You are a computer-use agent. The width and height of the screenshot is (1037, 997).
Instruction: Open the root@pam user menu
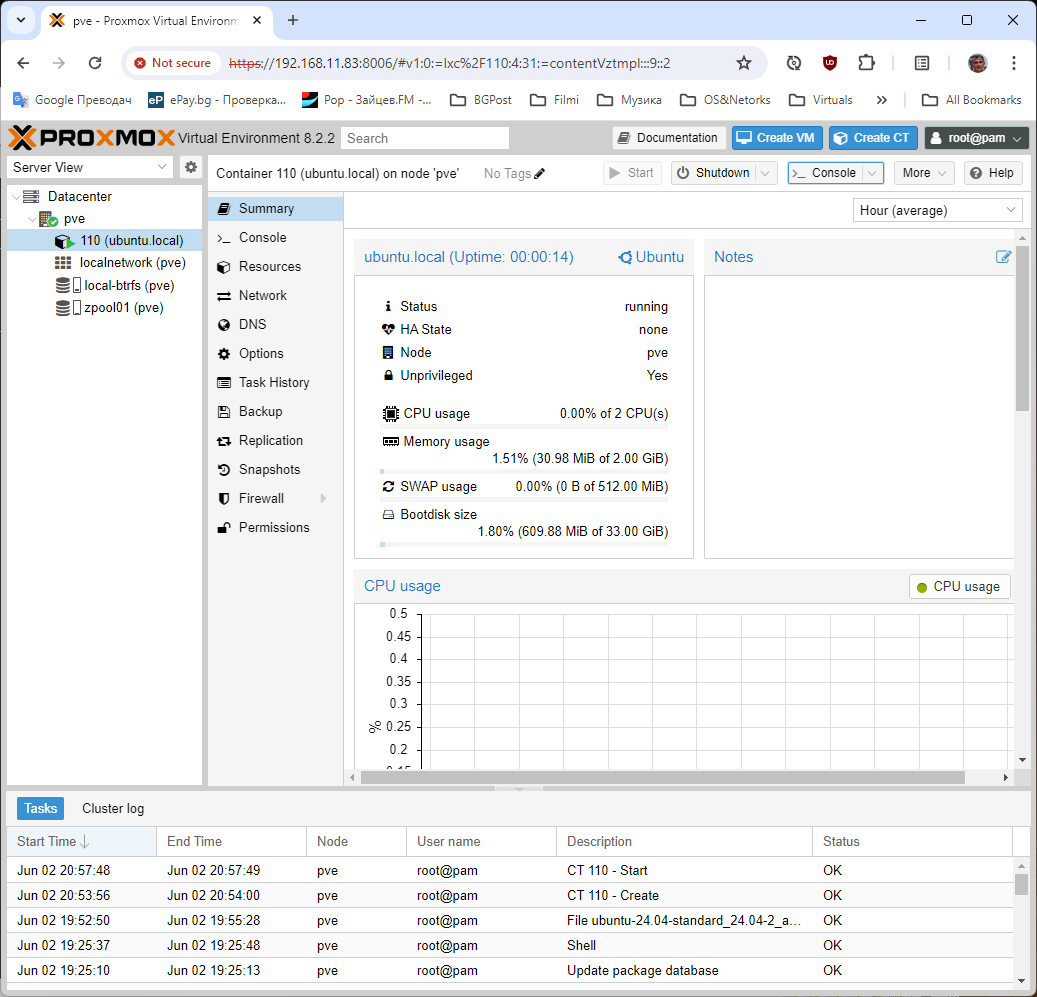[976, 138]
